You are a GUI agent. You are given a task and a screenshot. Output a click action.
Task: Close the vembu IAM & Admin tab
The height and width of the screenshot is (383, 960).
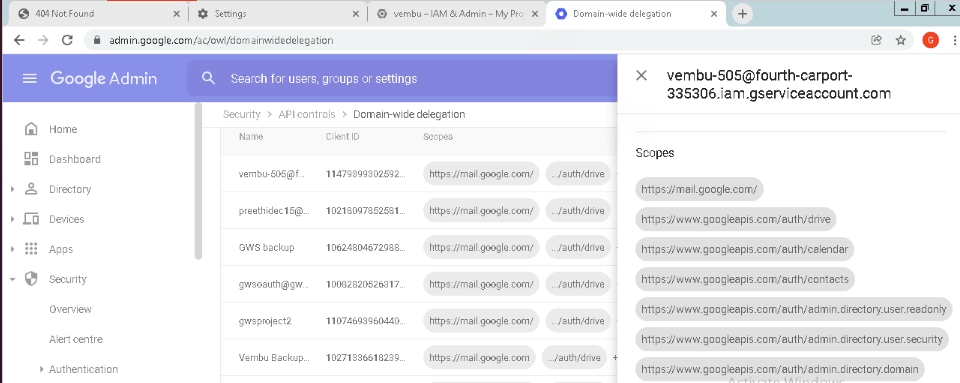point(534,13)
